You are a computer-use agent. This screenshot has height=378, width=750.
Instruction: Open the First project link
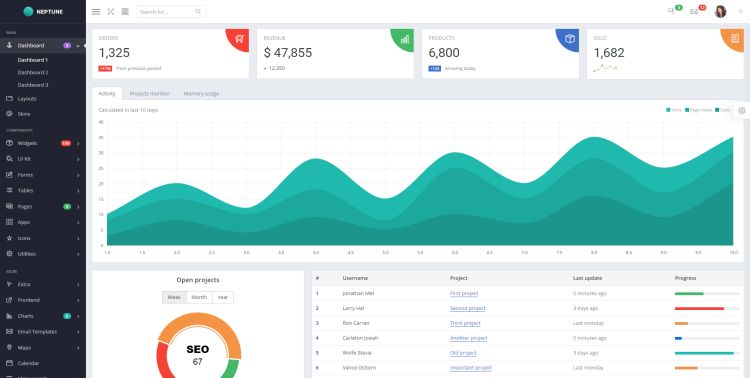pos(464,293)
